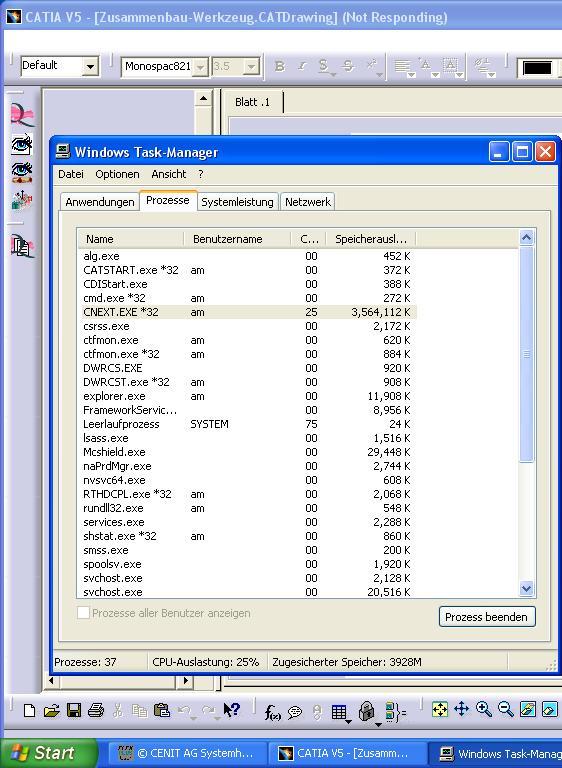
Task: Click the Fit All In icon
Action: 440,709
